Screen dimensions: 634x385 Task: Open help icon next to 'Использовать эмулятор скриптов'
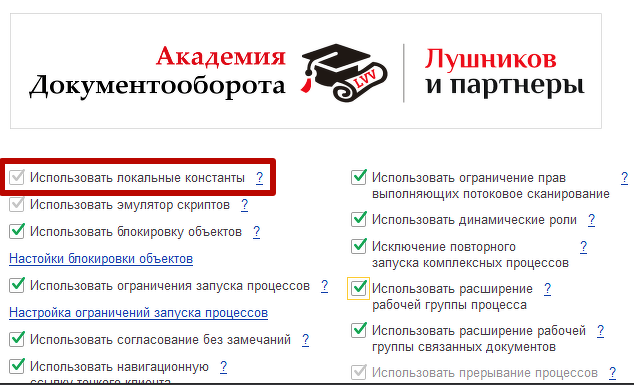244,205
